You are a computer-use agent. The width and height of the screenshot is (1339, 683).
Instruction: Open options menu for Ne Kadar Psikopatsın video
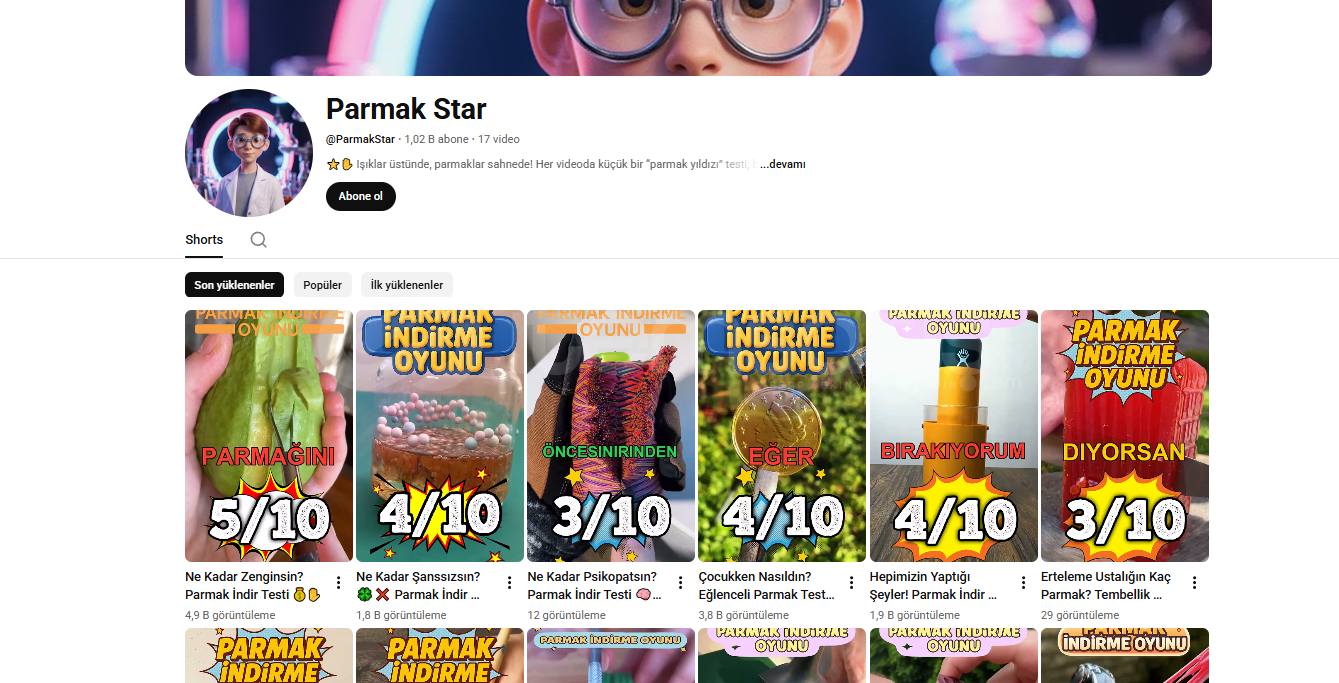(680, 583)
